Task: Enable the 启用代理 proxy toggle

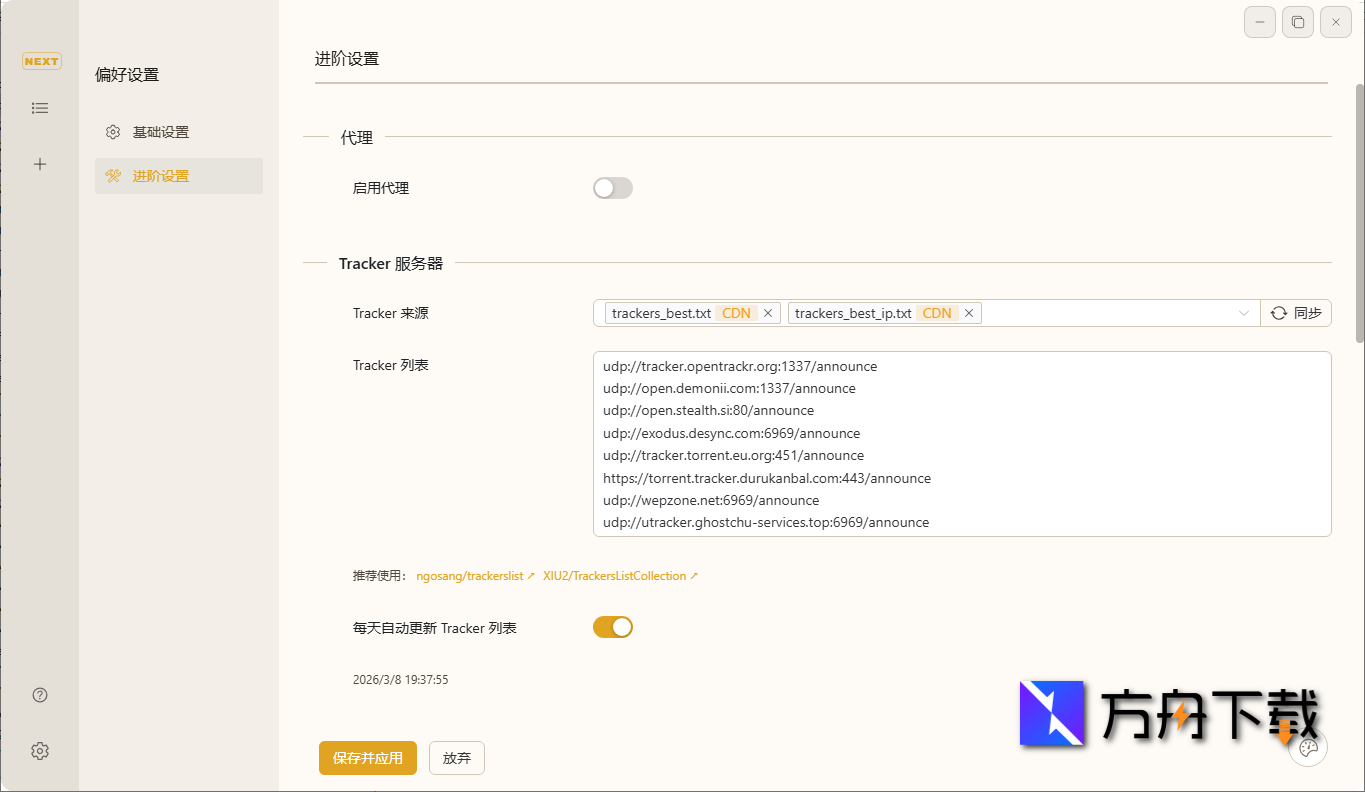Action: [612, 188]
